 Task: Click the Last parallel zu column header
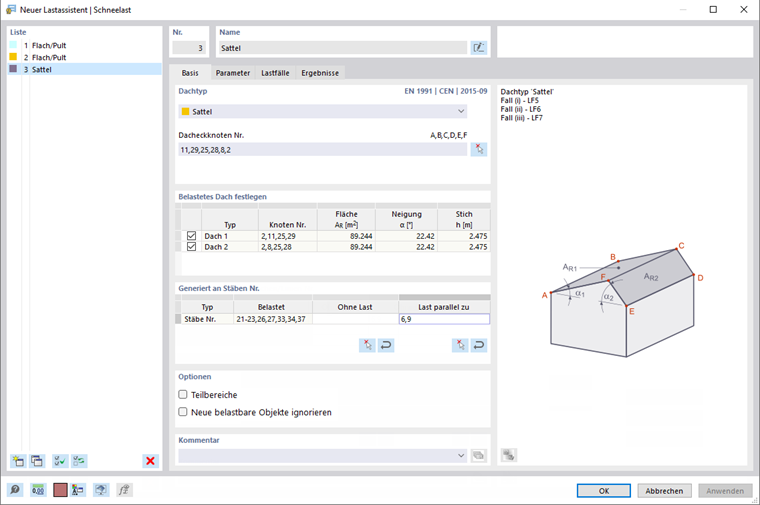point(444,307)
